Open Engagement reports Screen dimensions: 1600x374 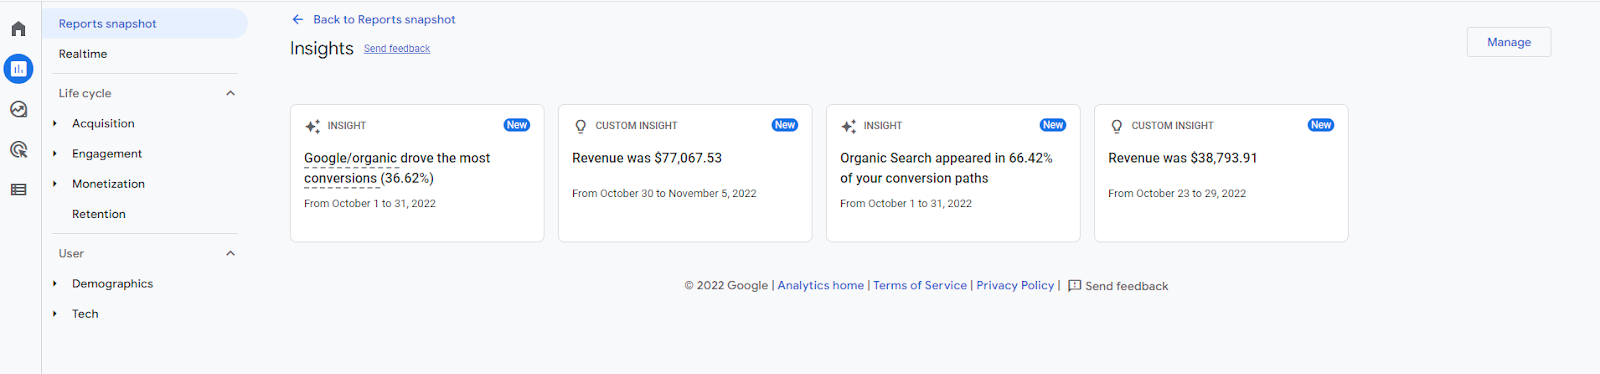point(107,154)
